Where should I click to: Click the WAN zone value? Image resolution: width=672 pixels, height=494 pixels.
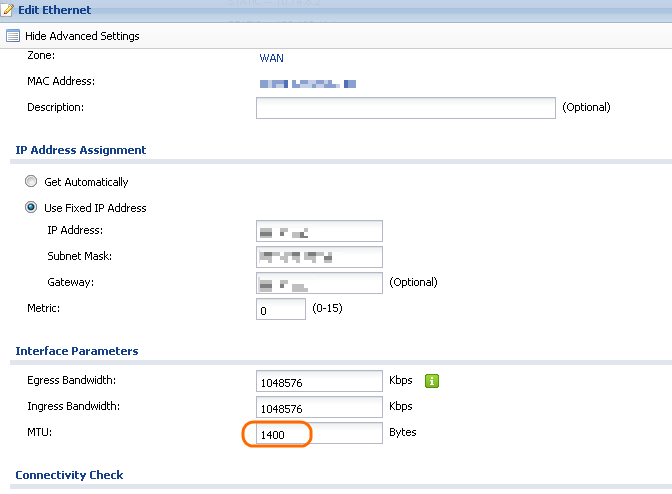click(271, 58)
